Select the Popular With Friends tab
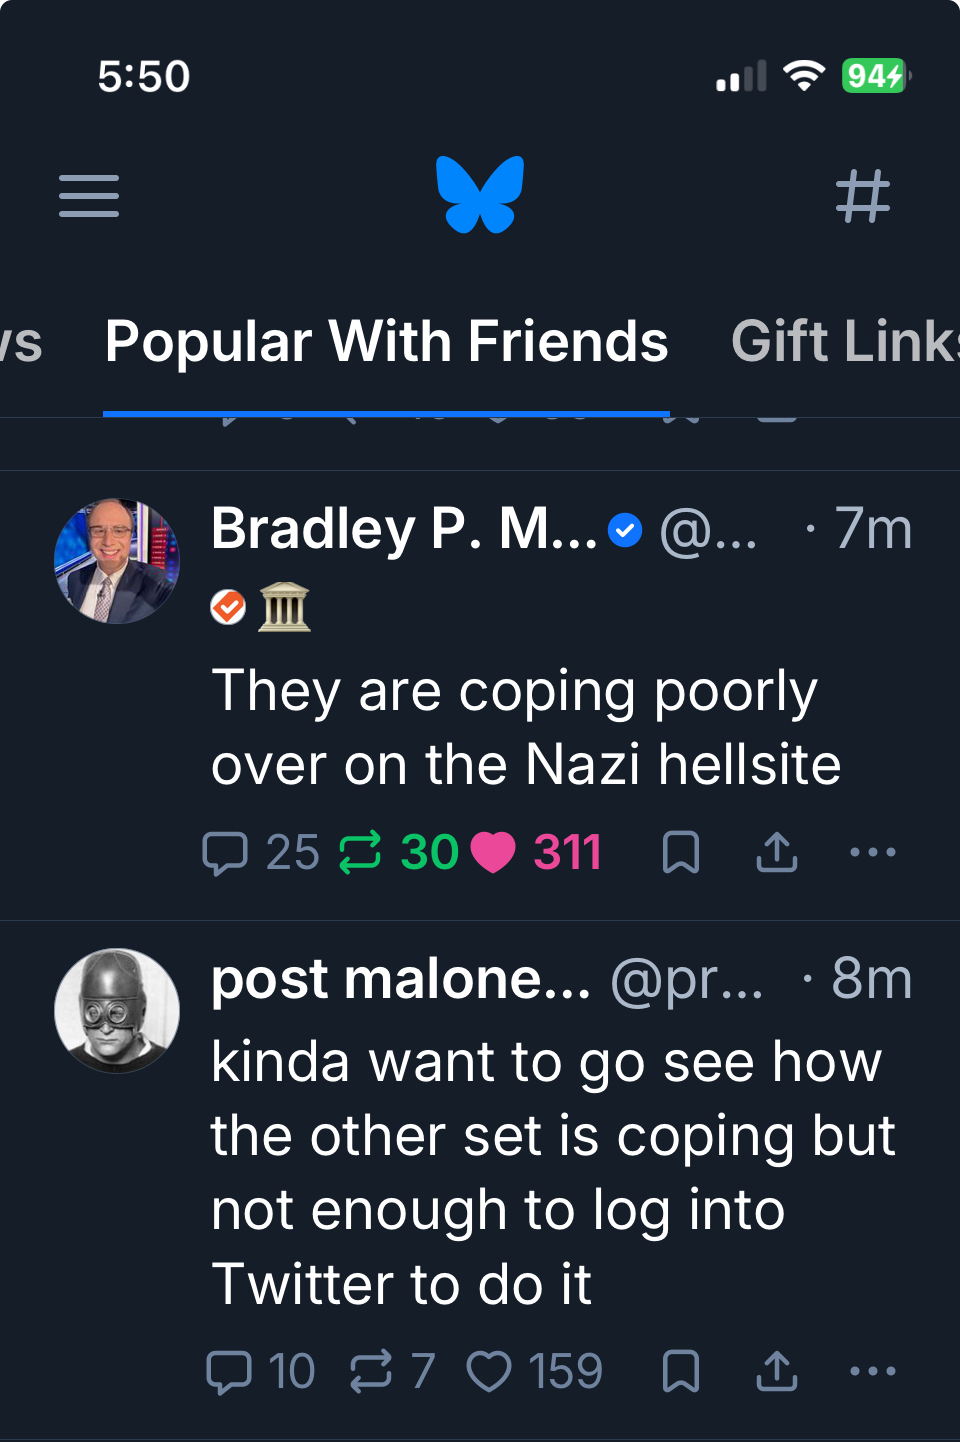 (x=386, y=342)
